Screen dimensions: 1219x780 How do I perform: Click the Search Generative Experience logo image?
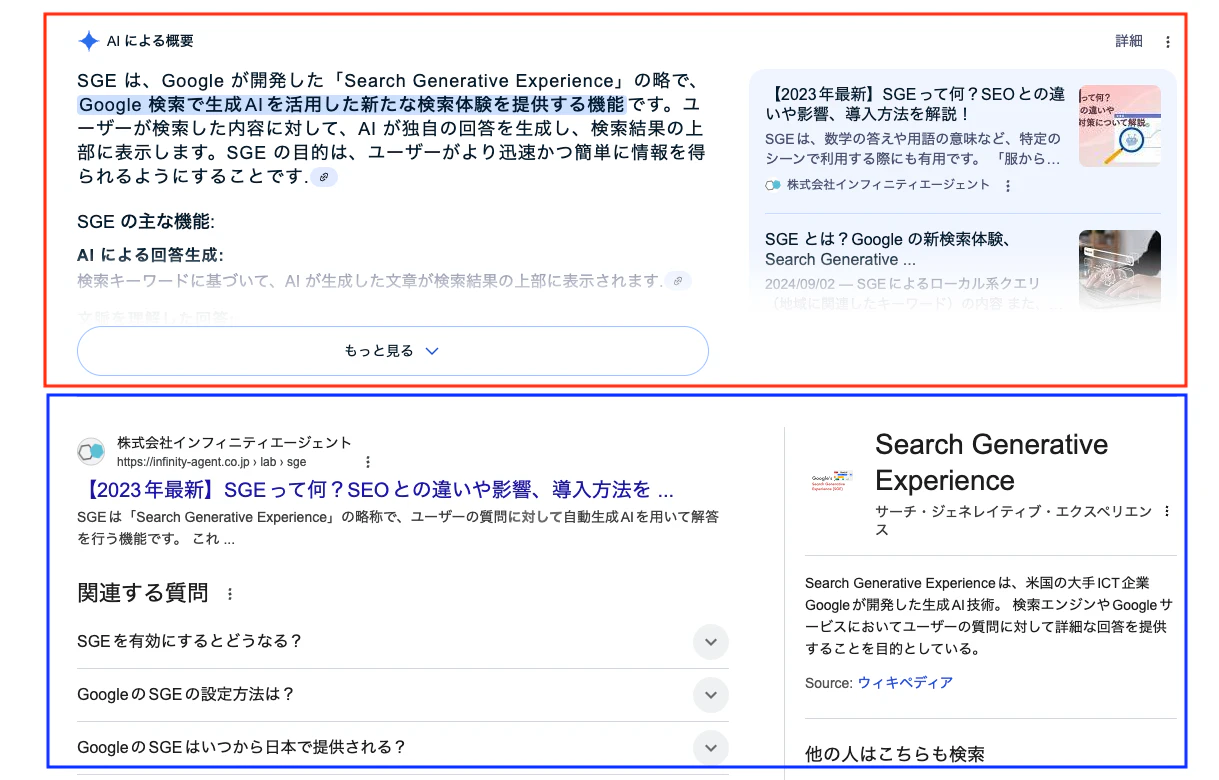coord(832,479)
